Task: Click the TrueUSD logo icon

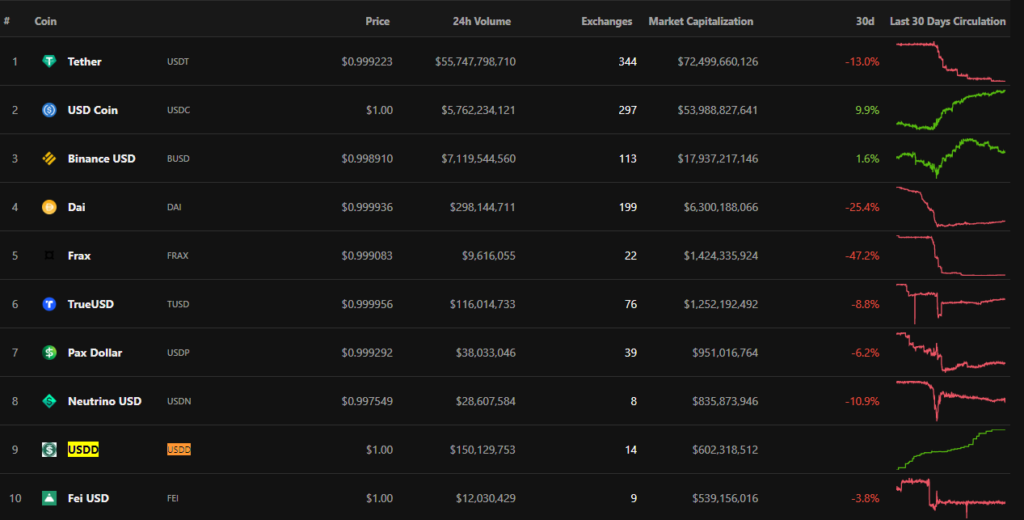Action: click(48, 304)
